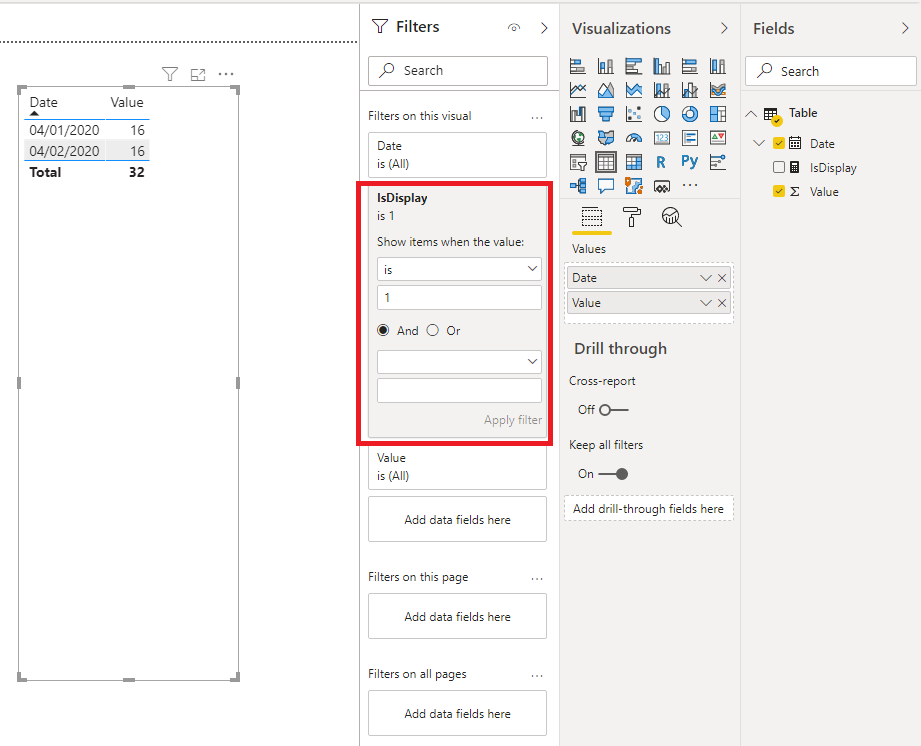Switch to the Format paint roller tab
The height and width of the screenshot is (746, 921).
tap(632, 217)
